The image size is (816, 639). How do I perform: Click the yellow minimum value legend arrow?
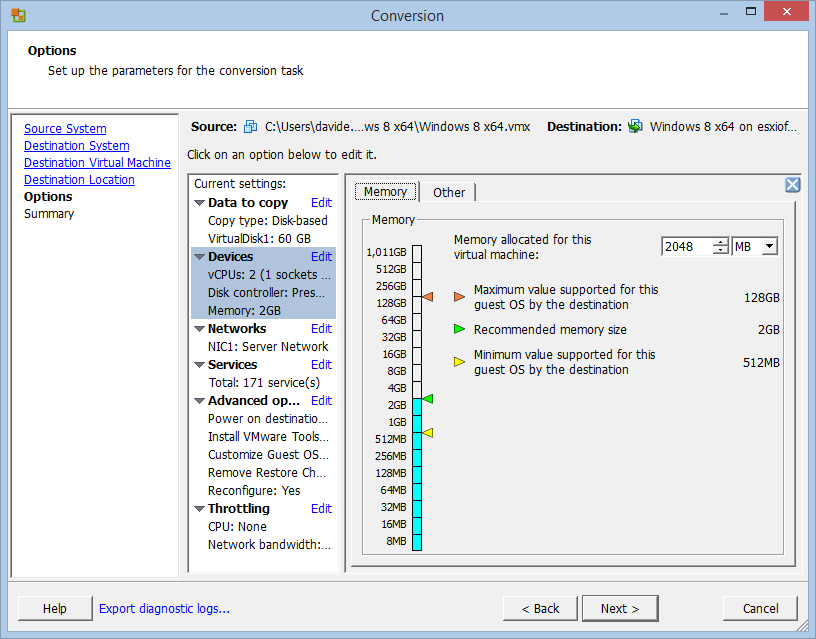[459, 362]
